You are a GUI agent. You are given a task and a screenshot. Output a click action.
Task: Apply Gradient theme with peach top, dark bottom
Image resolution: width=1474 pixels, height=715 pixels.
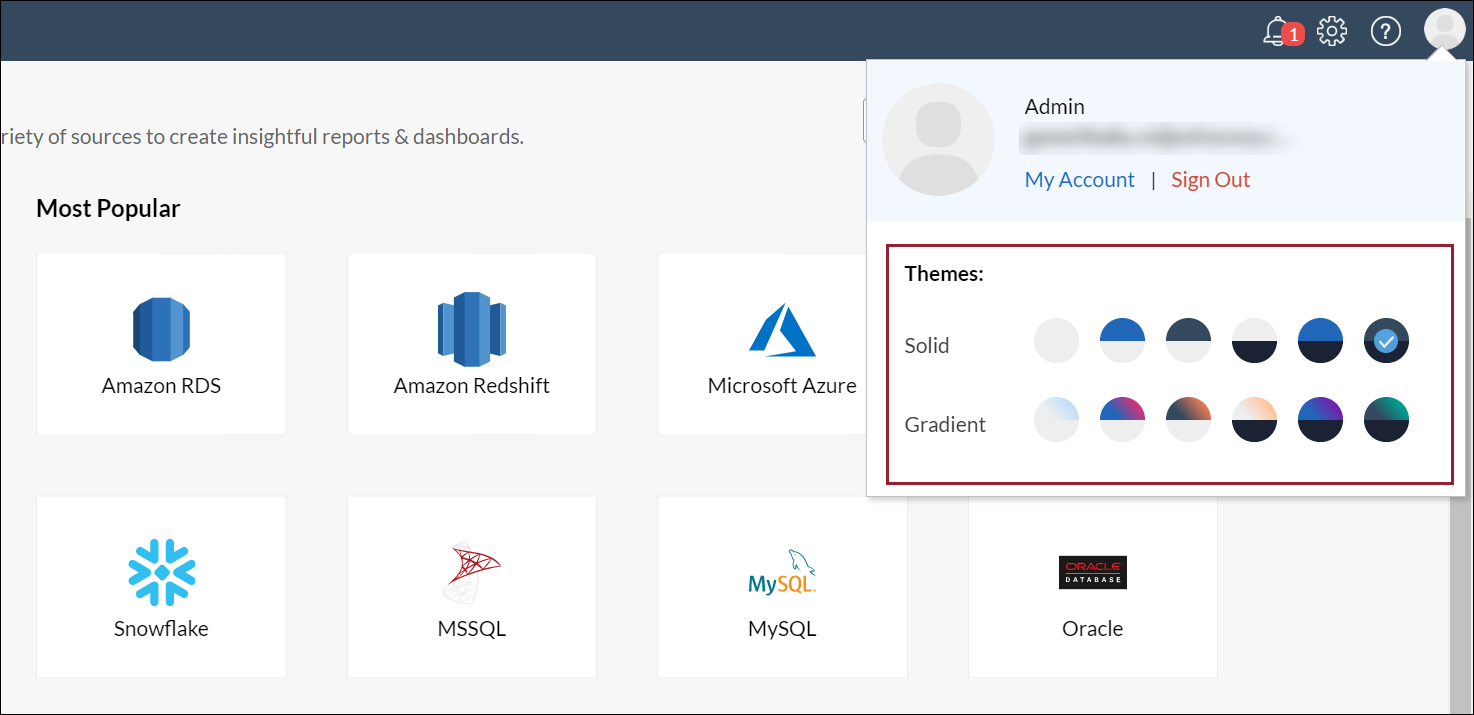click(x=1254, y=419)
